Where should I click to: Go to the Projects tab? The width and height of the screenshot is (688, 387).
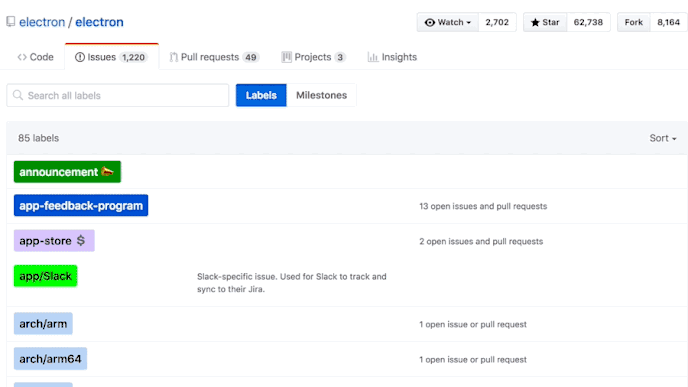coord(313,57)
